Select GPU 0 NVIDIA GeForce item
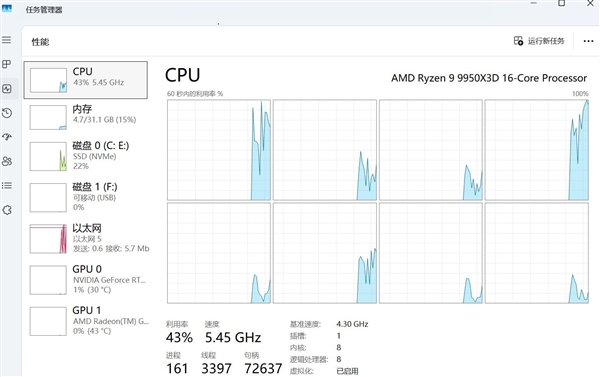 pos(86,280)
